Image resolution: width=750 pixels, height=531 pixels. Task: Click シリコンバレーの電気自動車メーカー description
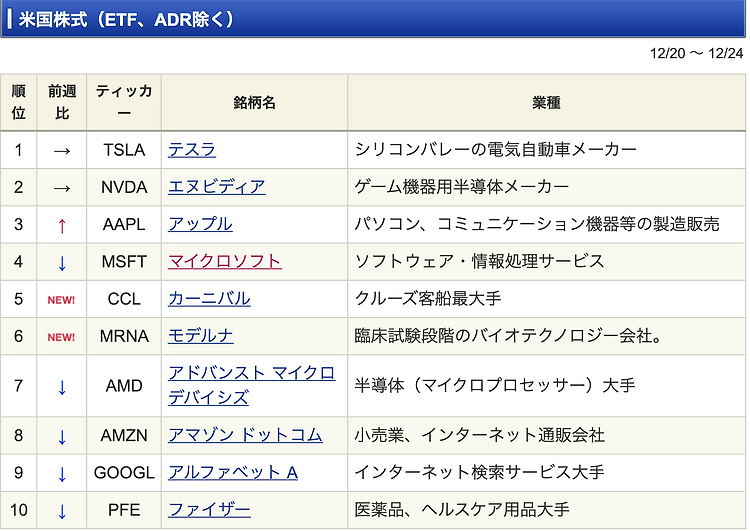click(495, 150)
